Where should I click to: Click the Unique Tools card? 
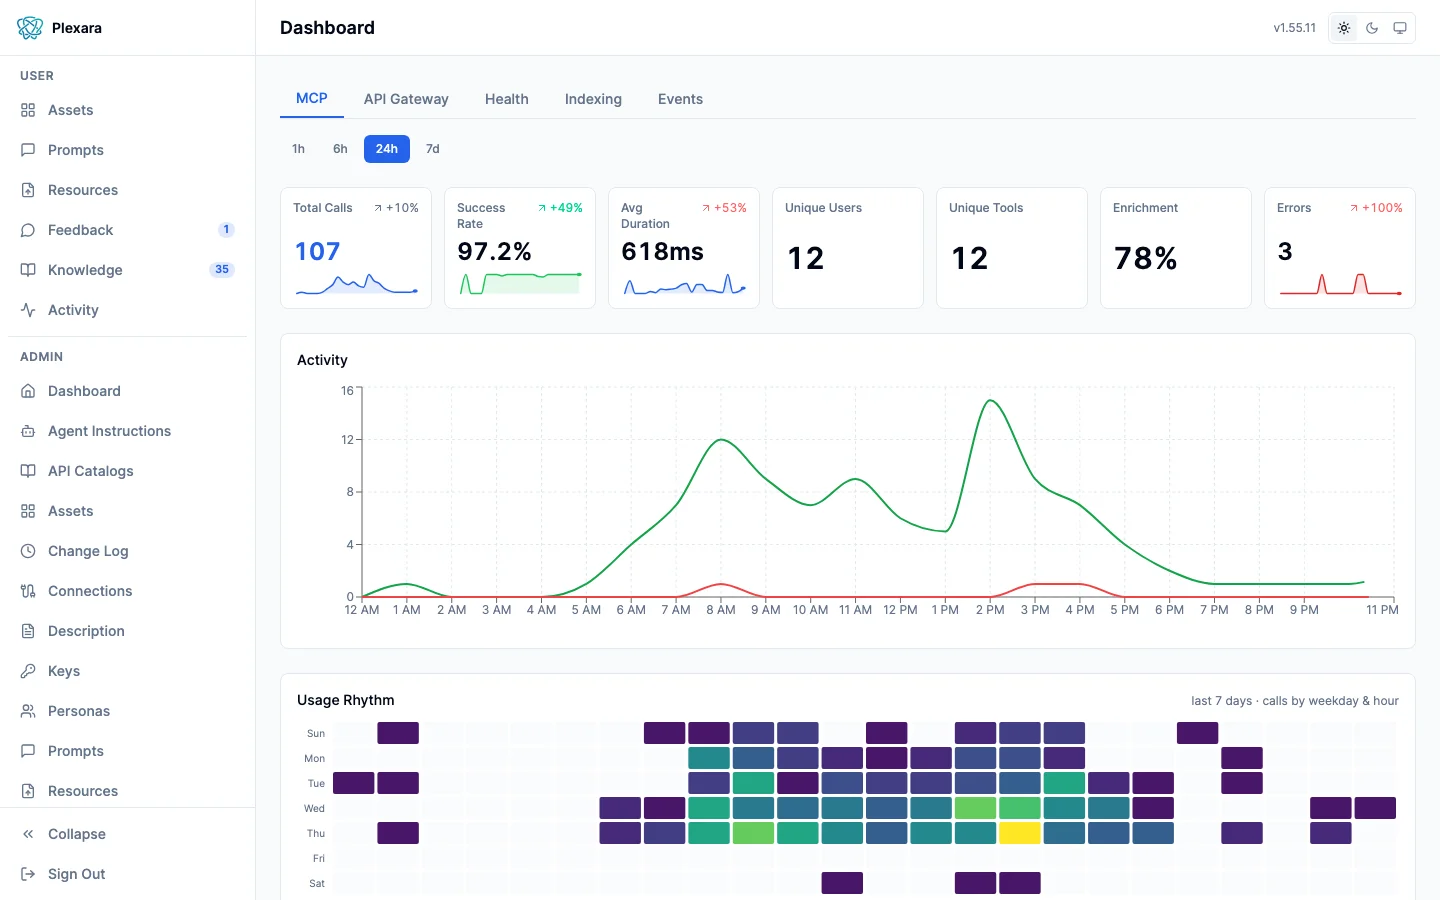point(1012,248)
